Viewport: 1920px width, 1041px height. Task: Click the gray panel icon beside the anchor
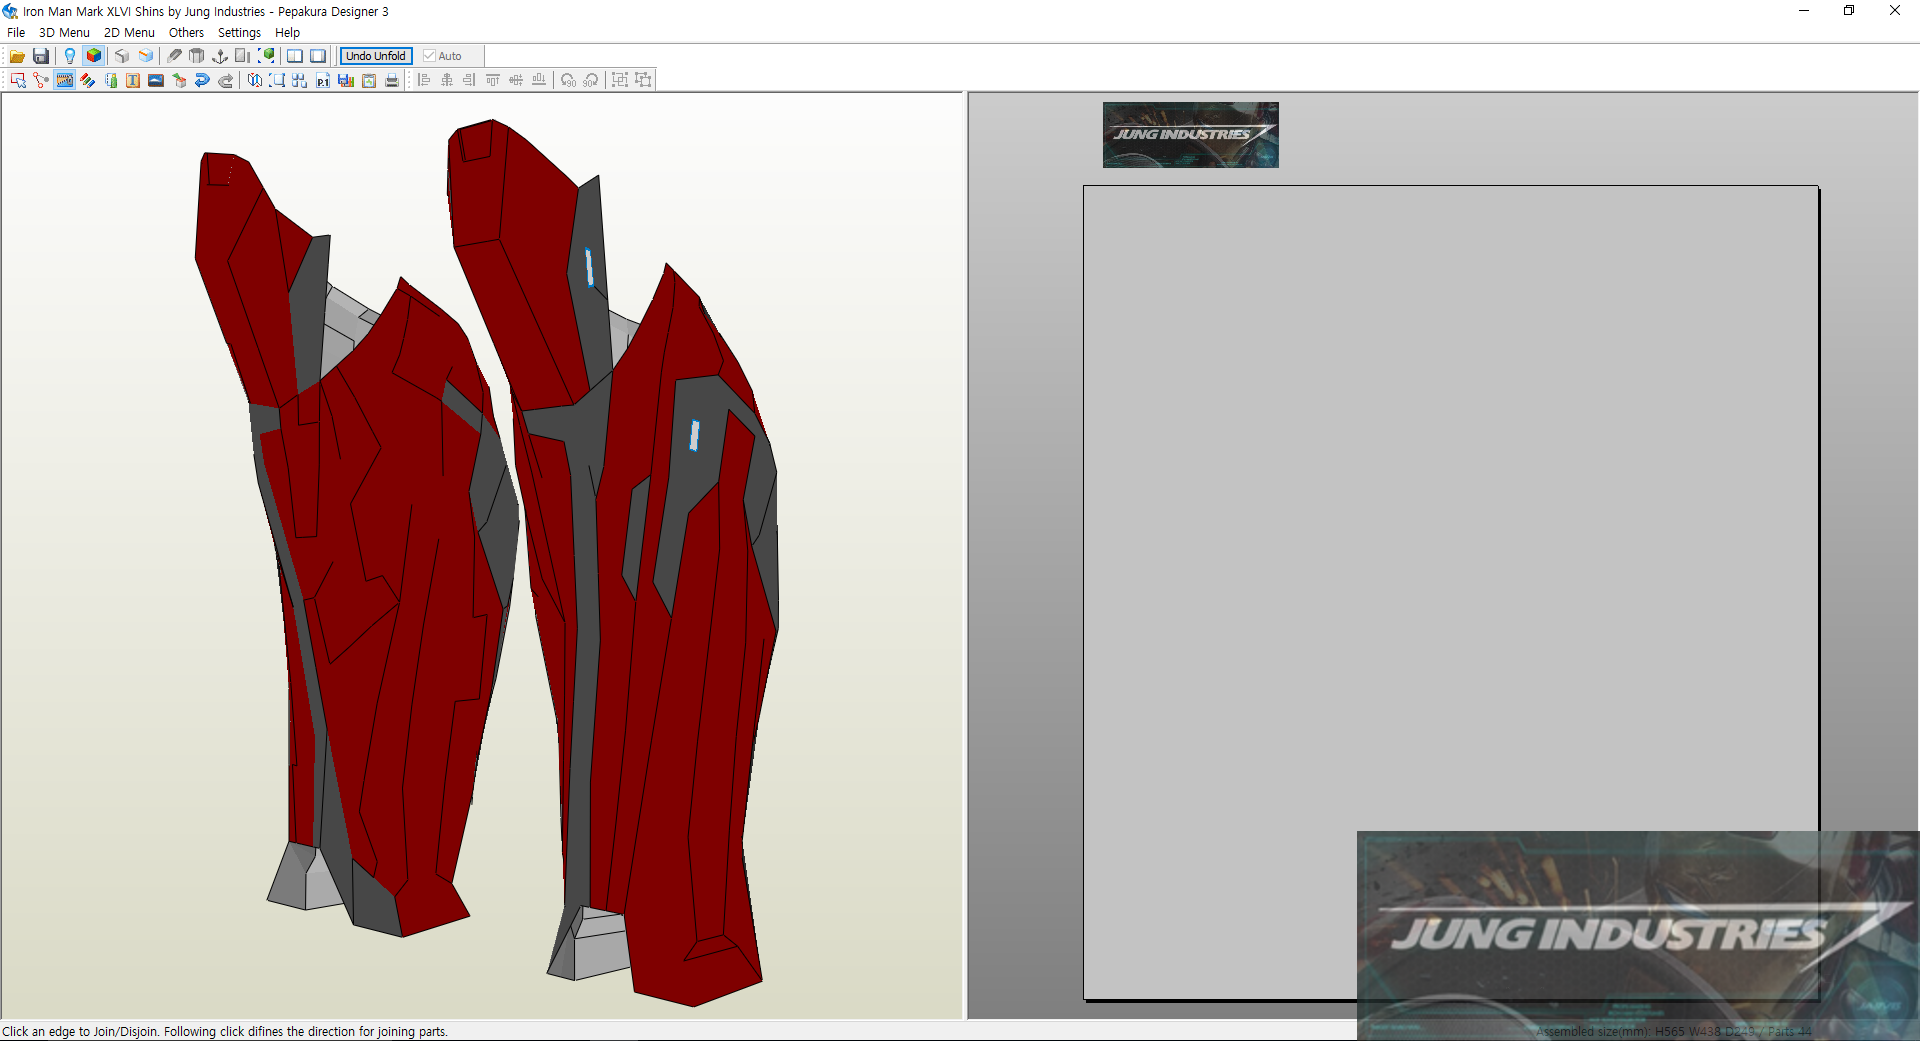pyautogui.click(x=243, y=56)
